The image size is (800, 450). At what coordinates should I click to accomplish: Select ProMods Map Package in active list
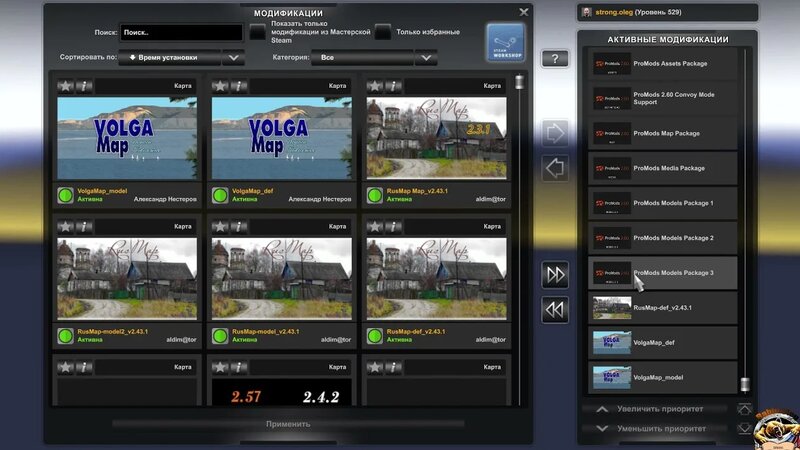[x=663, y=133]
